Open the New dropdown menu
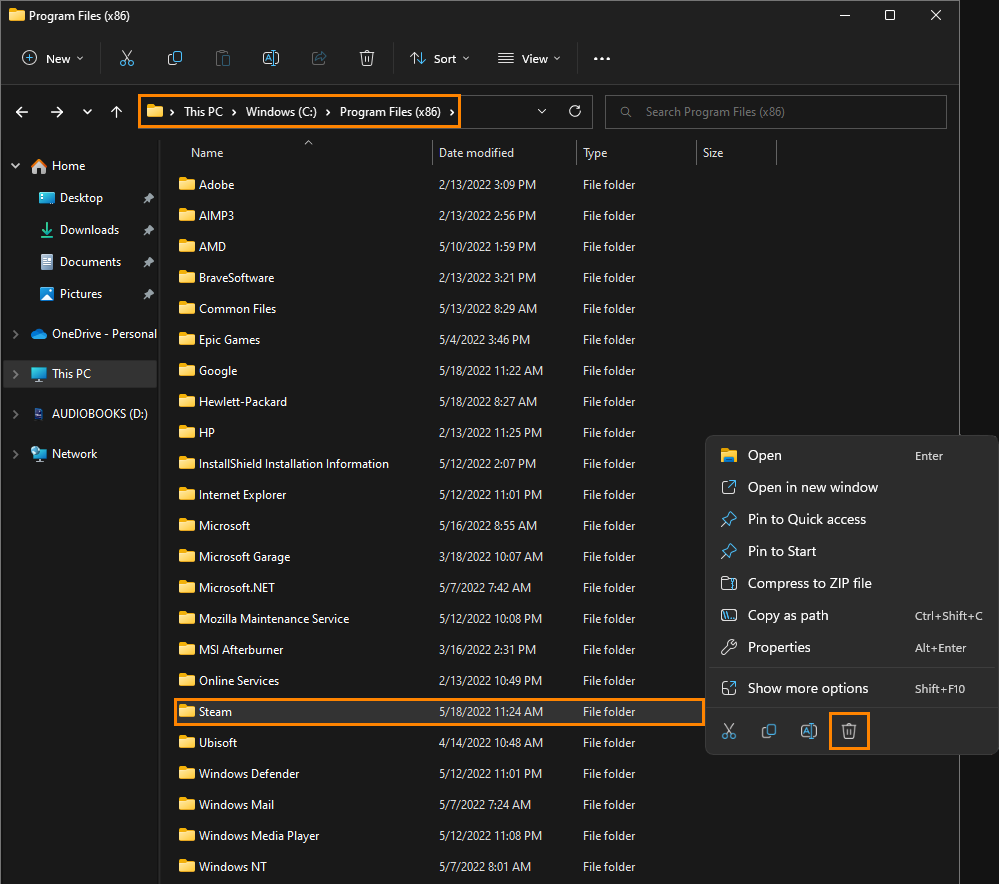The image size is (999, 884). pos(52,59)
